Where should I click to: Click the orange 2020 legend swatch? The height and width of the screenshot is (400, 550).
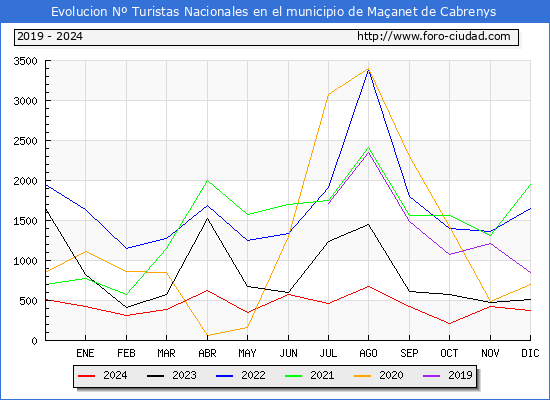click(x=363, y=376)
